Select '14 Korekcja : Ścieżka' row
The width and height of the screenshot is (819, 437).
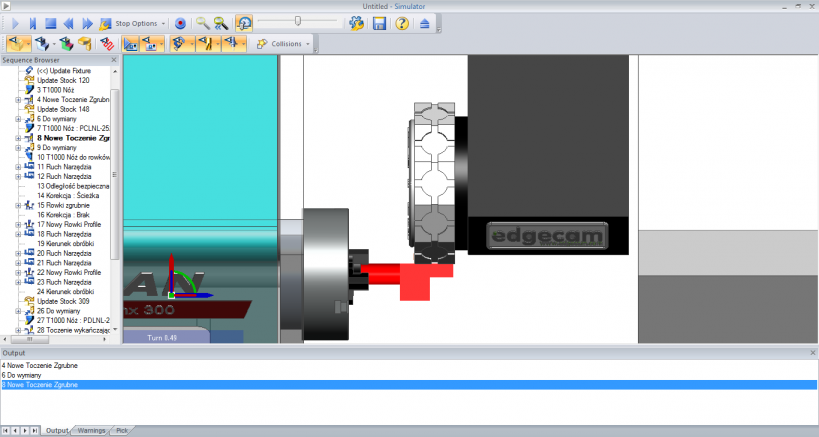tap(68, 196)
